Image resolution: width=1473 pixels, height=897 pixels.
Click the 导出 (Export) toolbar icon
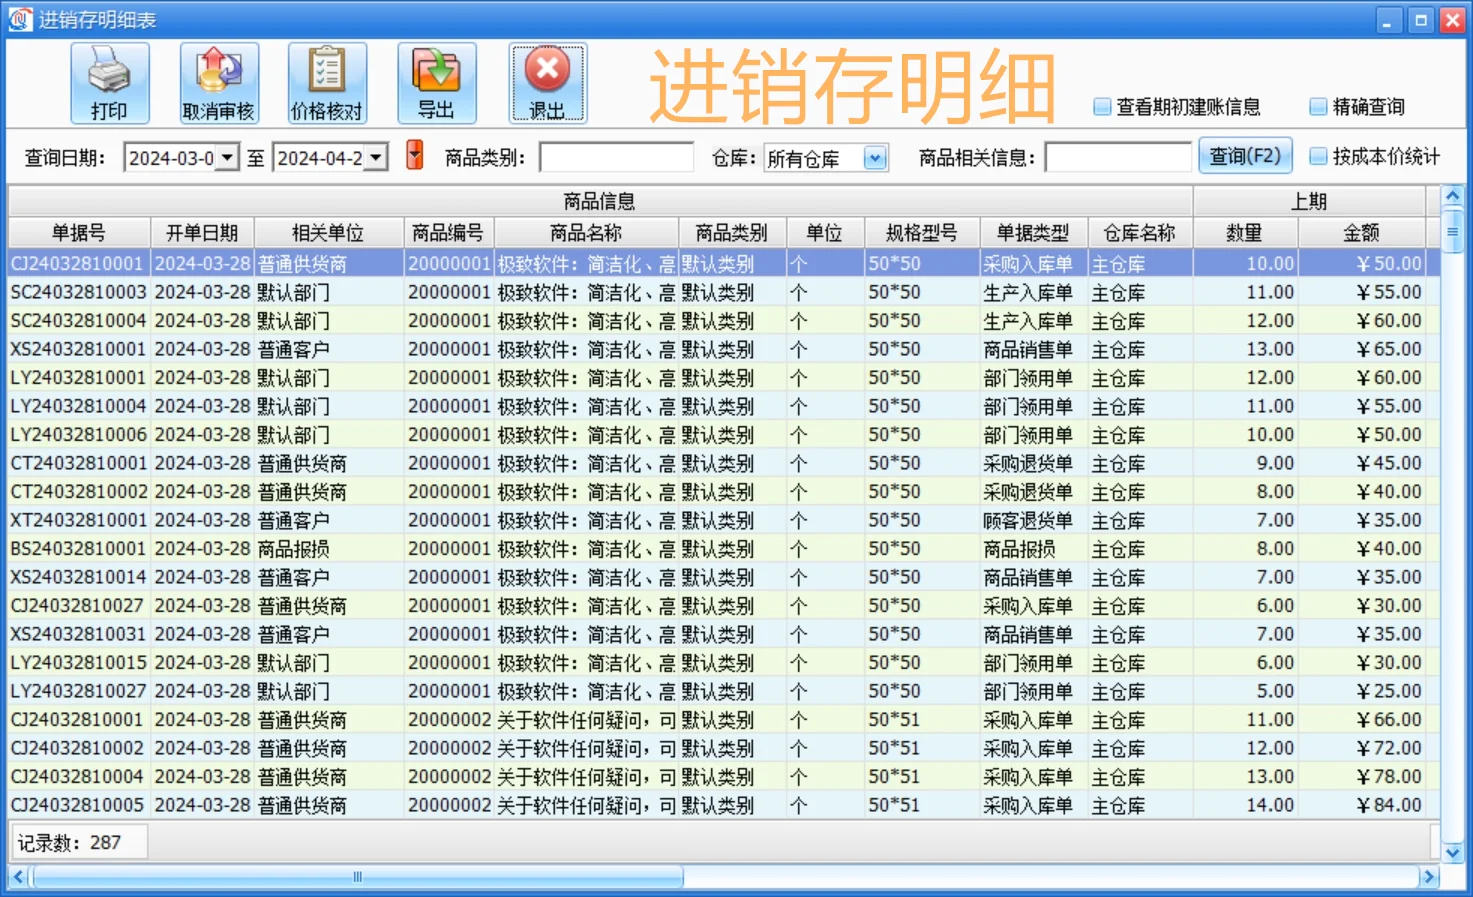436,82
